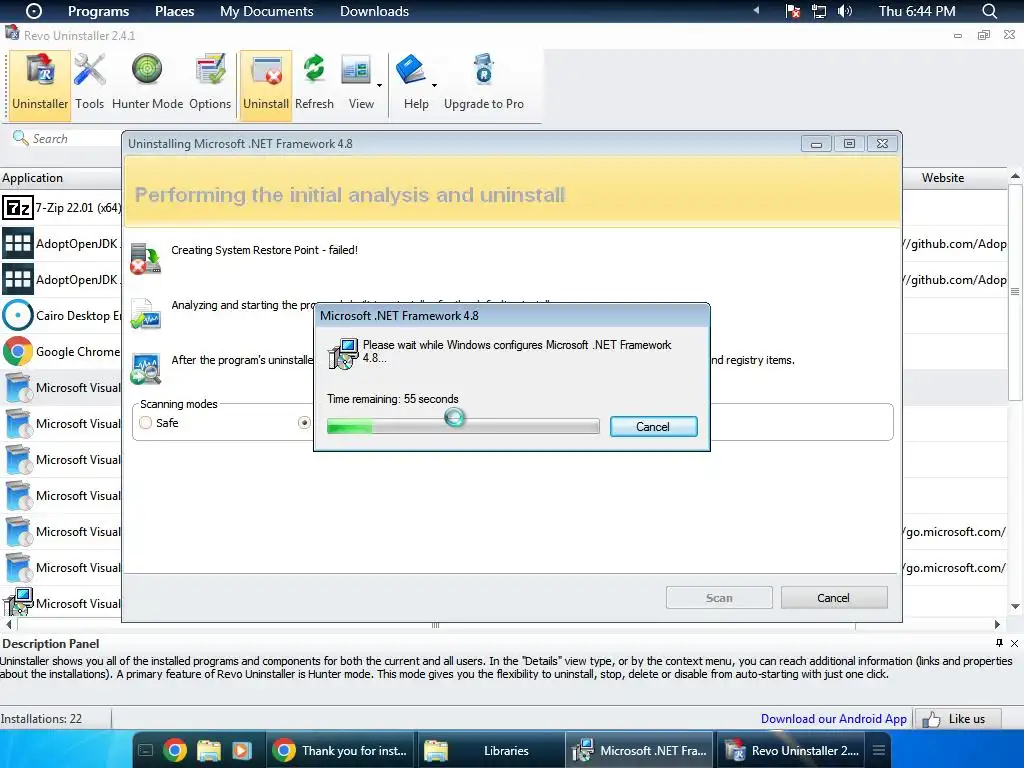Click Chrome pinned icon in taskbar
This screenshot has width=1024, height=768.
pos(174,750)
